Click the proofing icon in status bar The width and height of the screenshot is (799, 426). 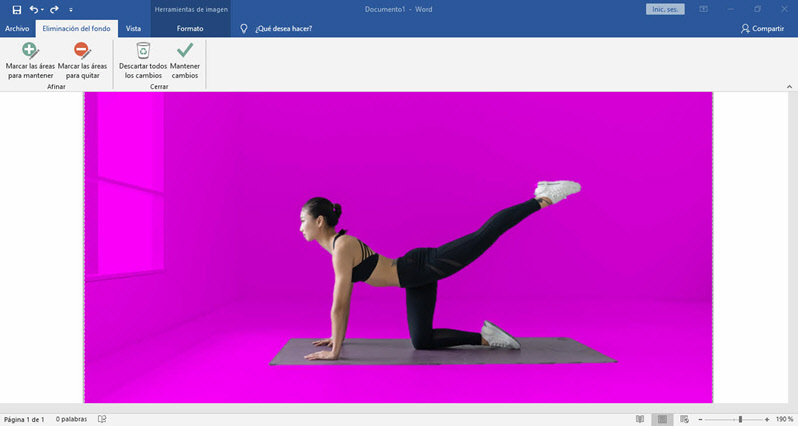pos(102,419)
